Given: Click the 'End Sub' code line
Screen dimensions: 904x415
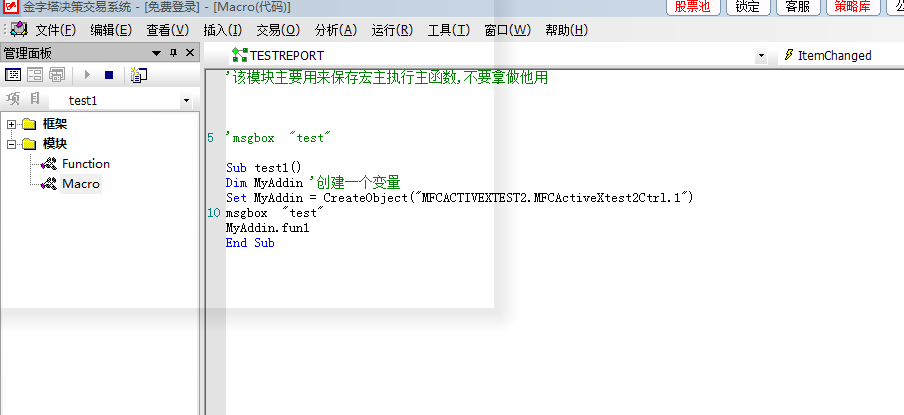Looking at the screenshot, I should click(250, 243).
